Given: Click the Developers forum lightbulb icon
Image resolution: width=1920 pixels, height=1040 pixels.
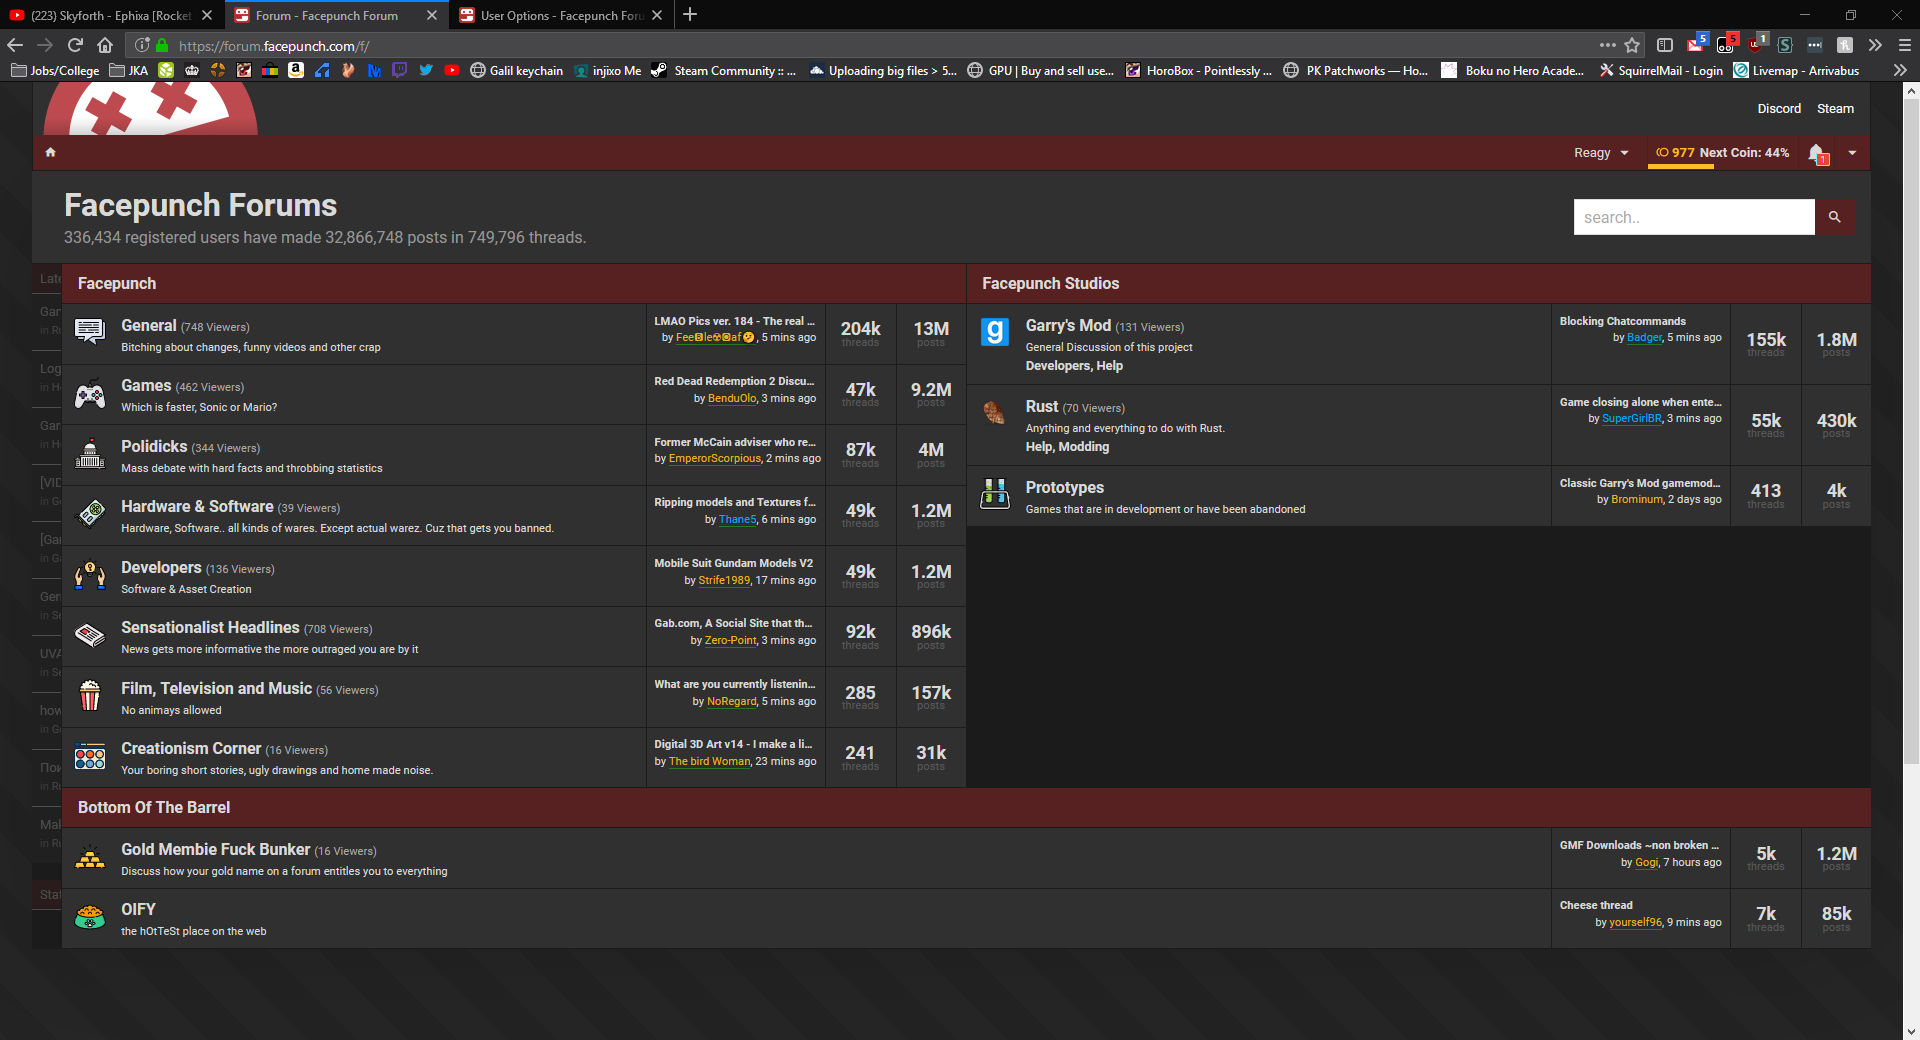Looking at the screenshot, I should (90, 574).
